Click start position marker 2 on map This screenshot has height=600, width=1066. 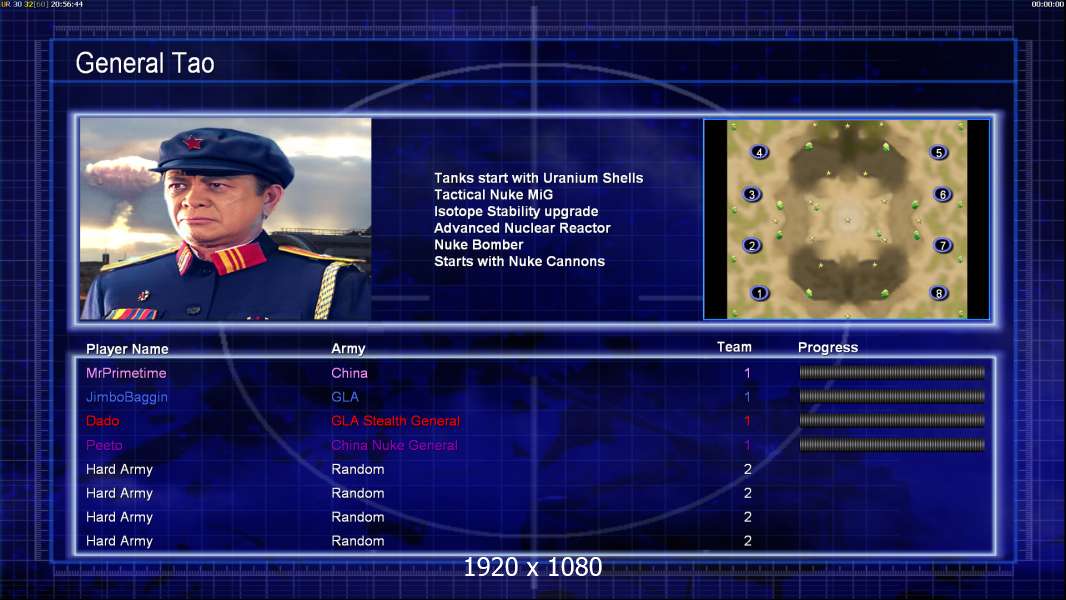[751, 245]
